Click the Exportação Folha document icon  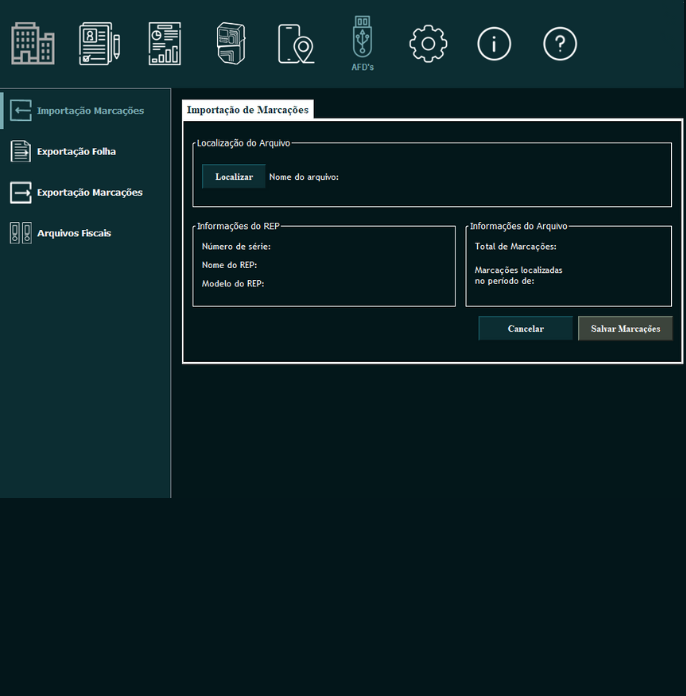tap(20, 151)
